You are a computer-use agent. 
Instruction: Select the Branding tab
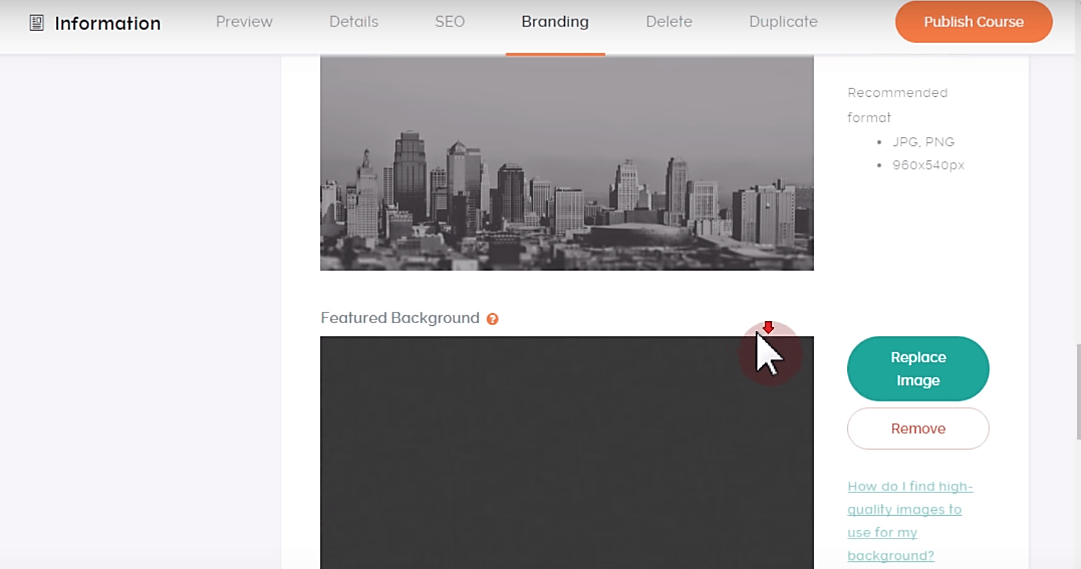point(555,22)
